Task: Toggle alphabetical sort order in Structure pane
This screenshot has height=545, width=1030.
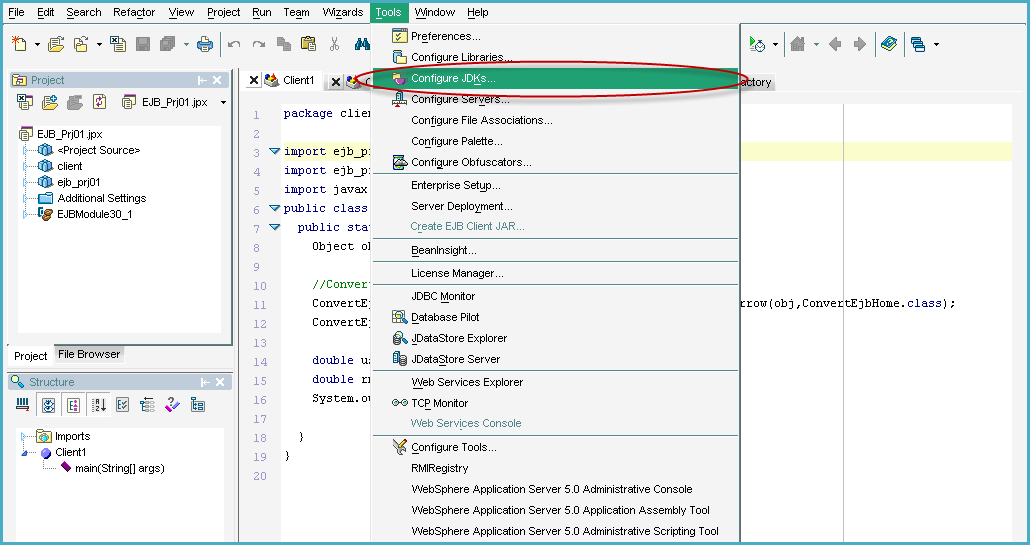Action: pos(99,405)
